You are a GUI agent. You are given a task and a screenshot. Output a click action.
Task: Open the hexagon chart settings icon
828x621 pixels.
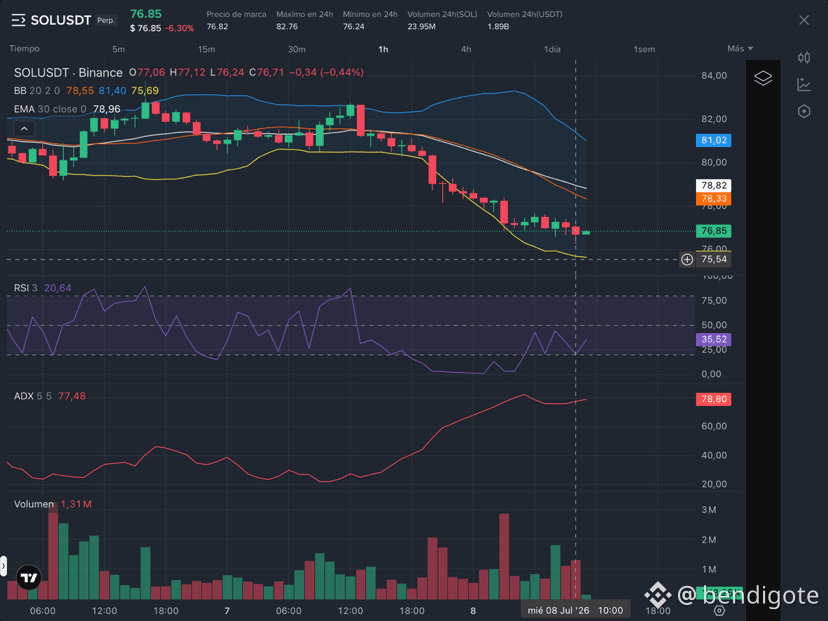click(804, 111)
